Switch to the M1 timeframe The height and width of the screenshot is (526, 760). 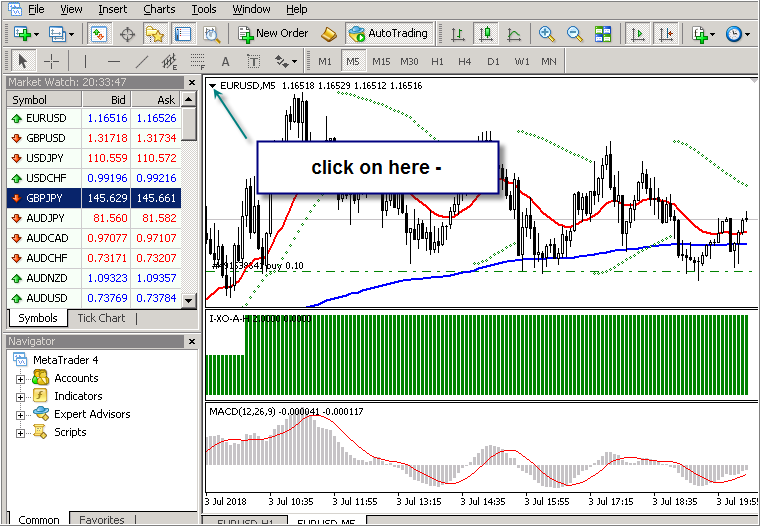(325, 62)
